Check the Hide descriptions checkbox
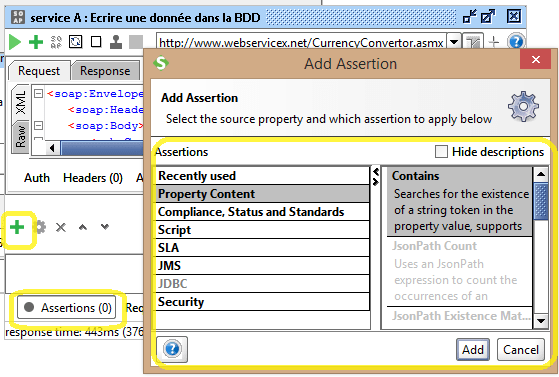Viewport: 559px width, 377px height. tap(441, 152)
